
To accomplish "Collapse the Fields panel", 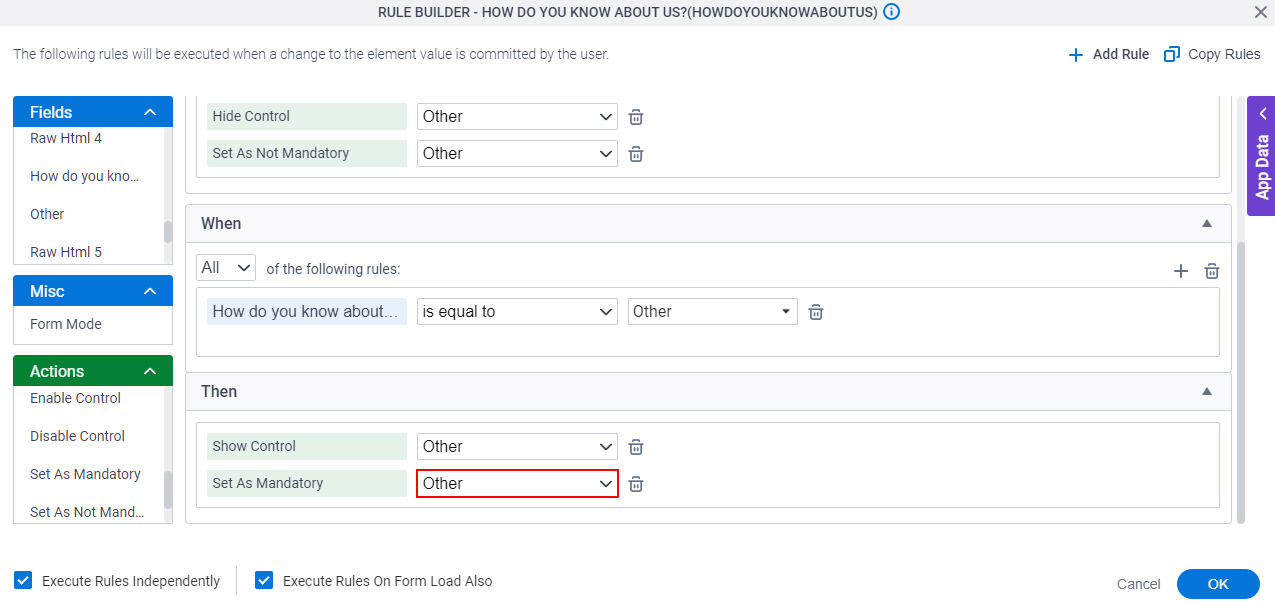I will pyautogui.click(x=150, y=113).
